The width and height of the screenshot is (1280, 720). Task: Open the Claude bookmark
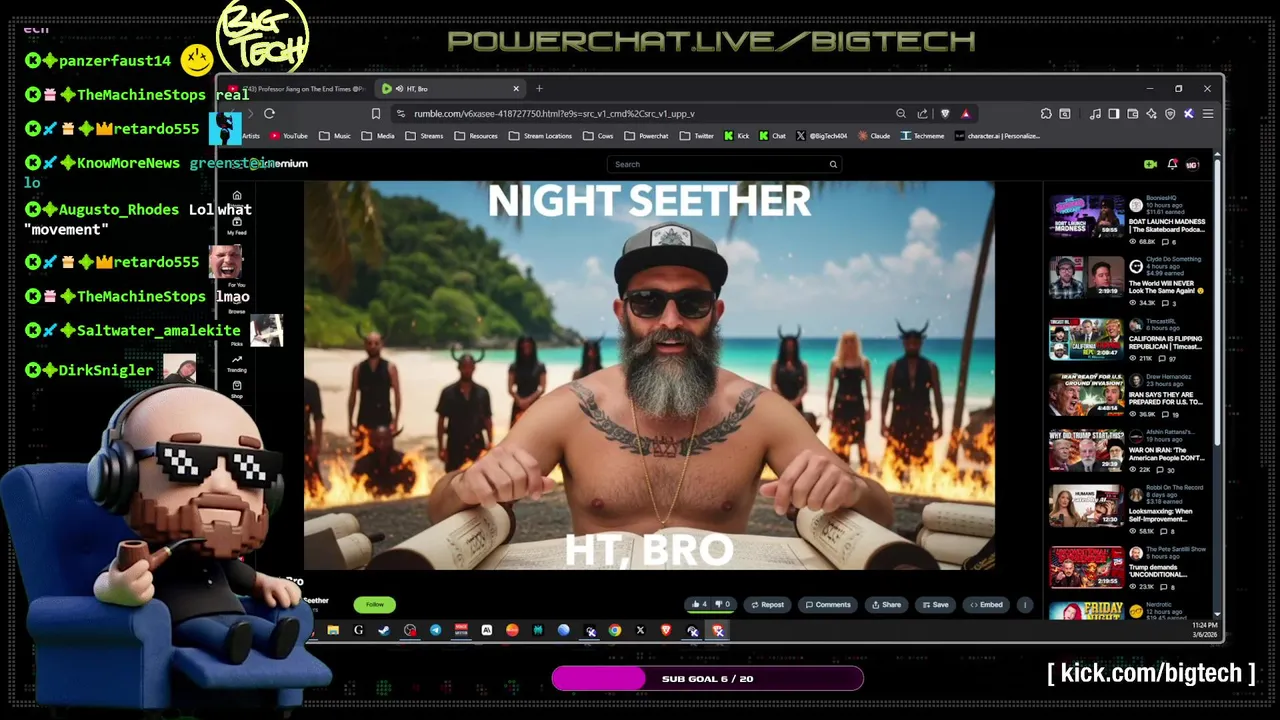873,136
